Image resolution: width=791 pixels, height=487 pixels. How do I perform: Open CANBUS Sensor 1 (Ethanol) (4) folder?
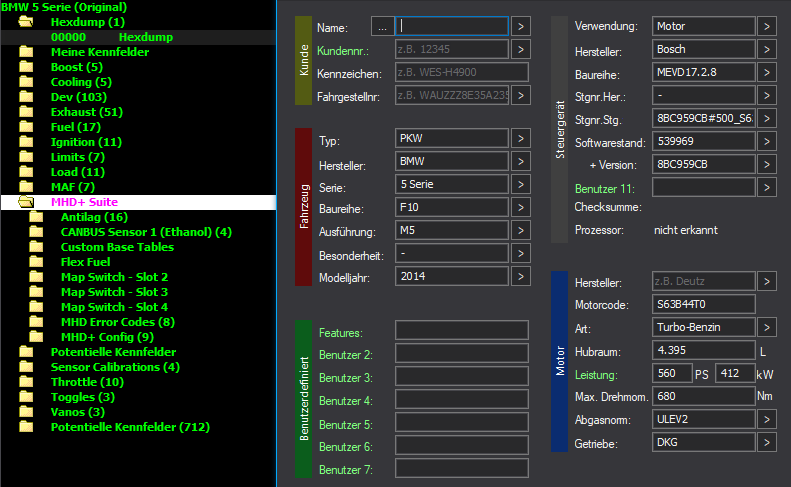(x=146, y=232)
